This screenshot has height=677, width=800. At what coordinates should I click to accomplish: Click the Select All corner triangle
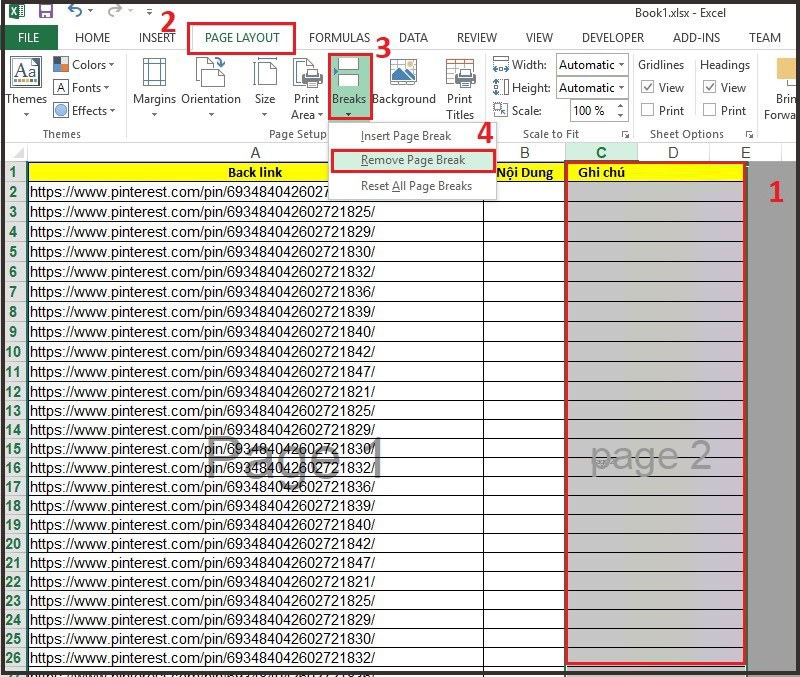(x=17, y=153)
